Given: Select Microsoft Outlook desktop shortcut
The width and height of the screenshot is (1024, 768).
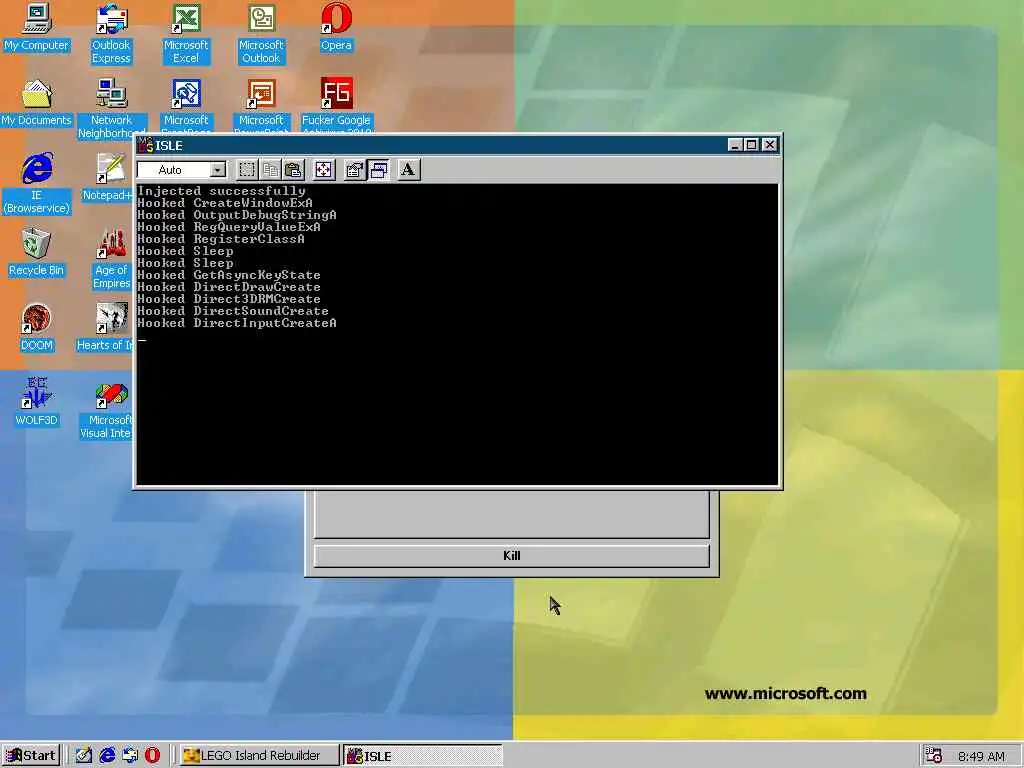Looking at the screenshot, I should pos(261,34).
